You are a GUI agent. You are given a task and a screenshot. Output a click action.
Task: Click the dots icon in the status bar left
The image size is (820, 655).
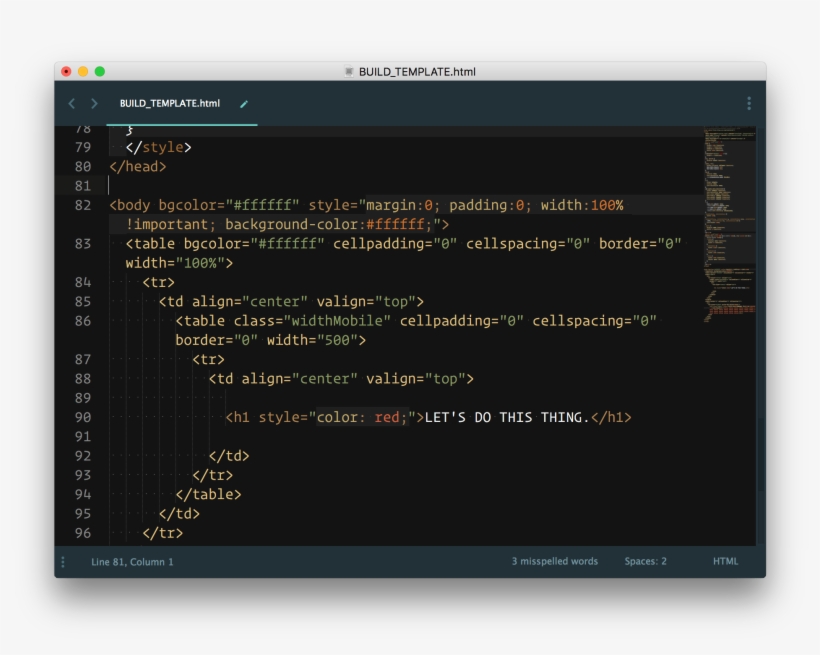[x=63, y=561]
